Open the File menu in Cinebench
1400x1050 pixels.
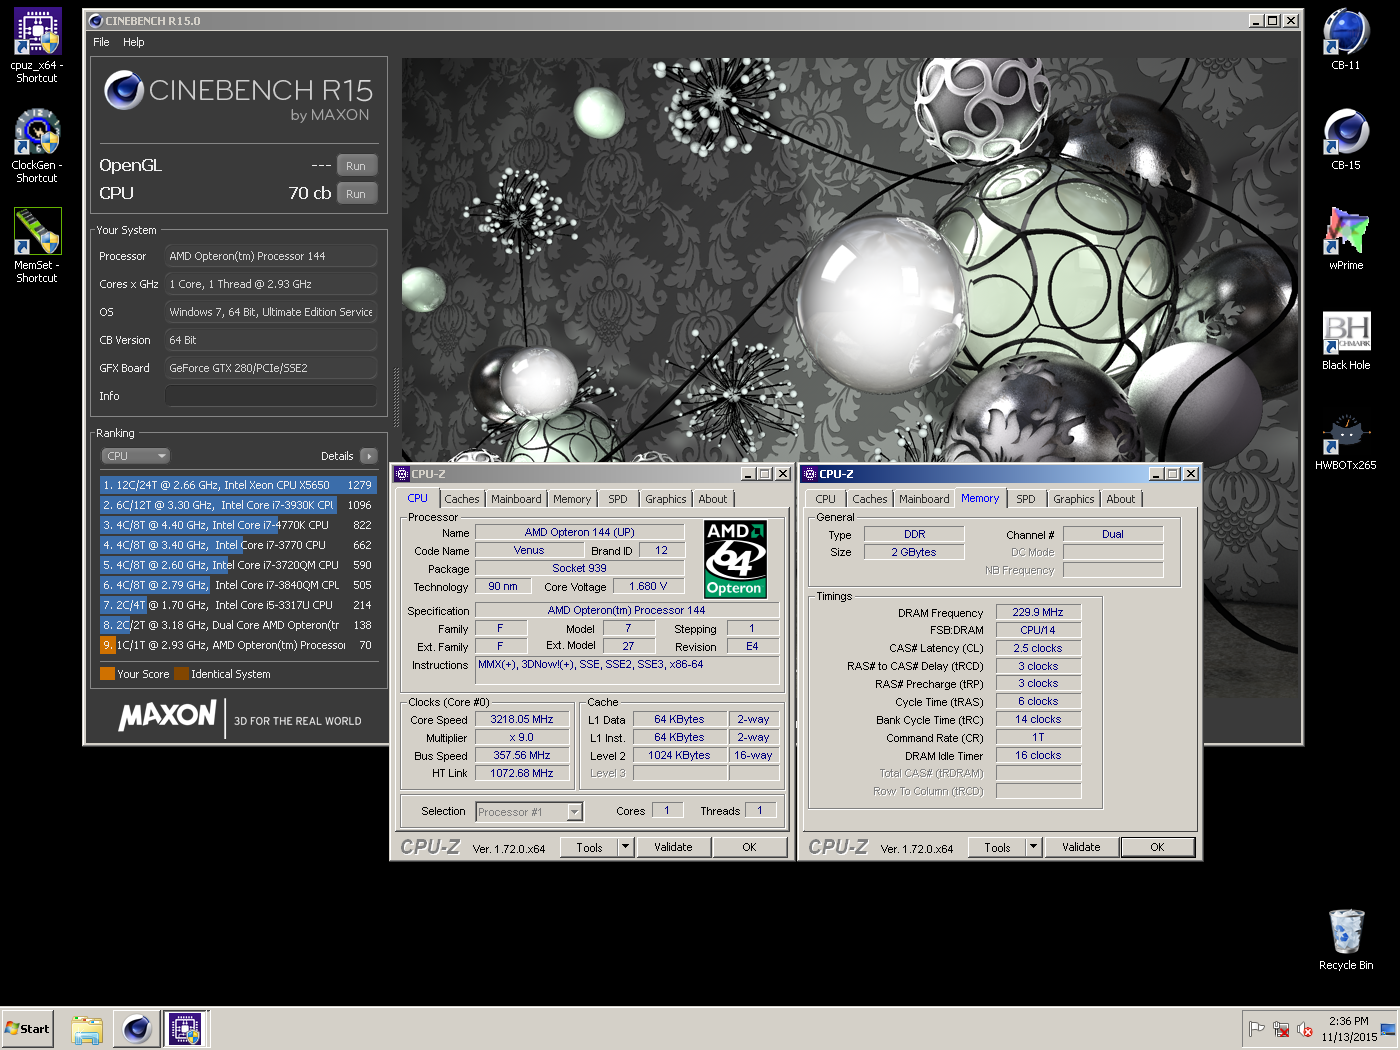point(101,42)
